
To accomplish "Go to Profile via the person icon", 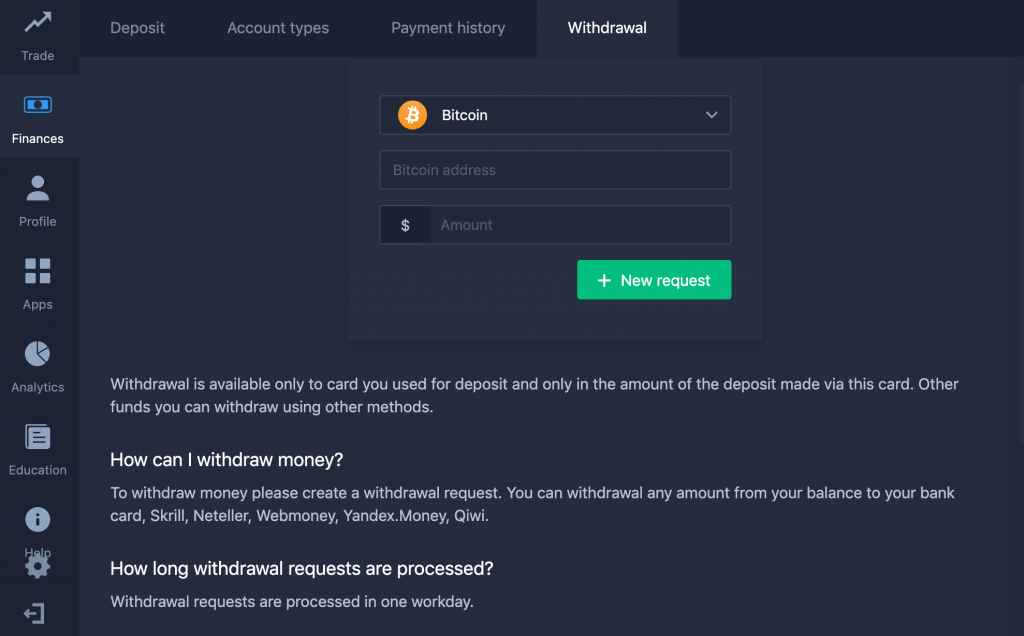I will click(38, 188).
